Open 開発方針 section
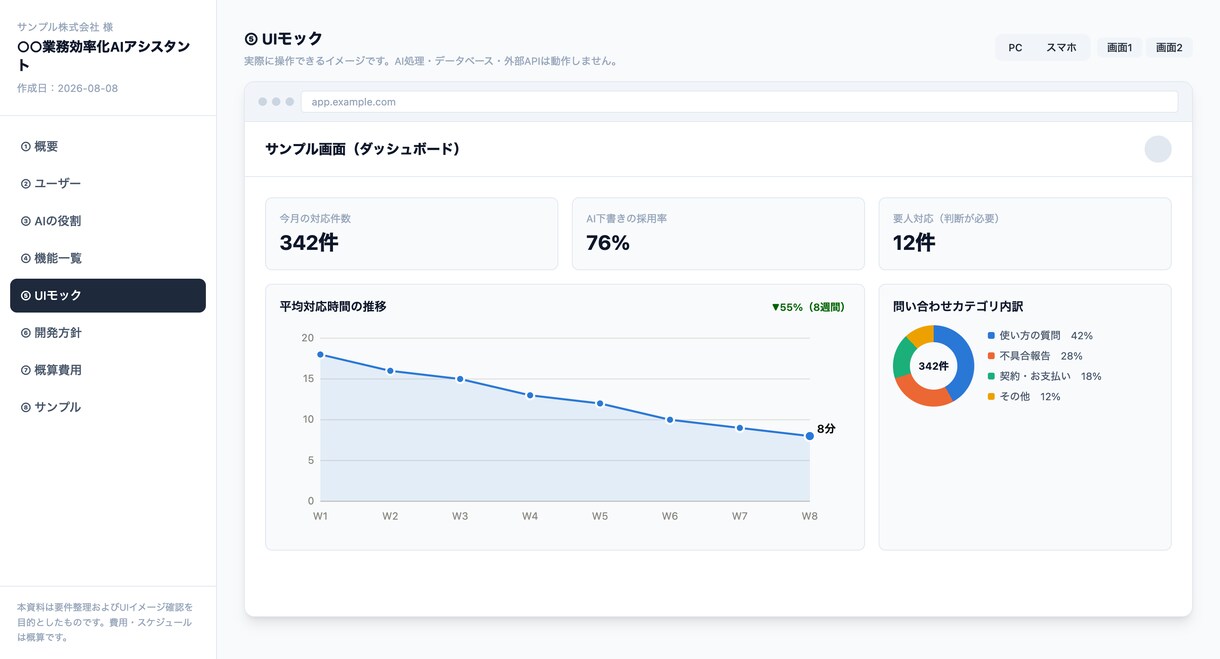The height and width of the screenshot is (659, 1220). [x=108, y=332]
